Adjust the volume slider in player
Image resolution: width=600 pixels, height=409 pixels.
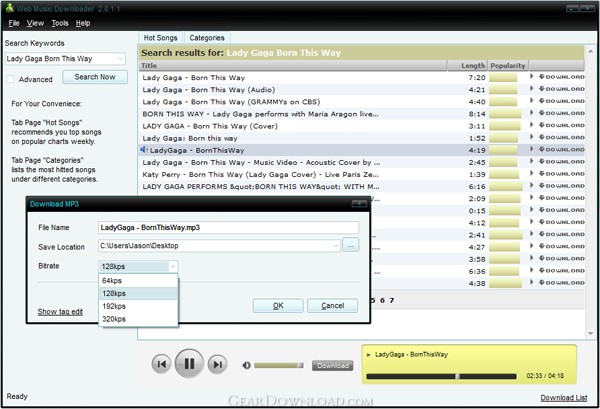279,365
